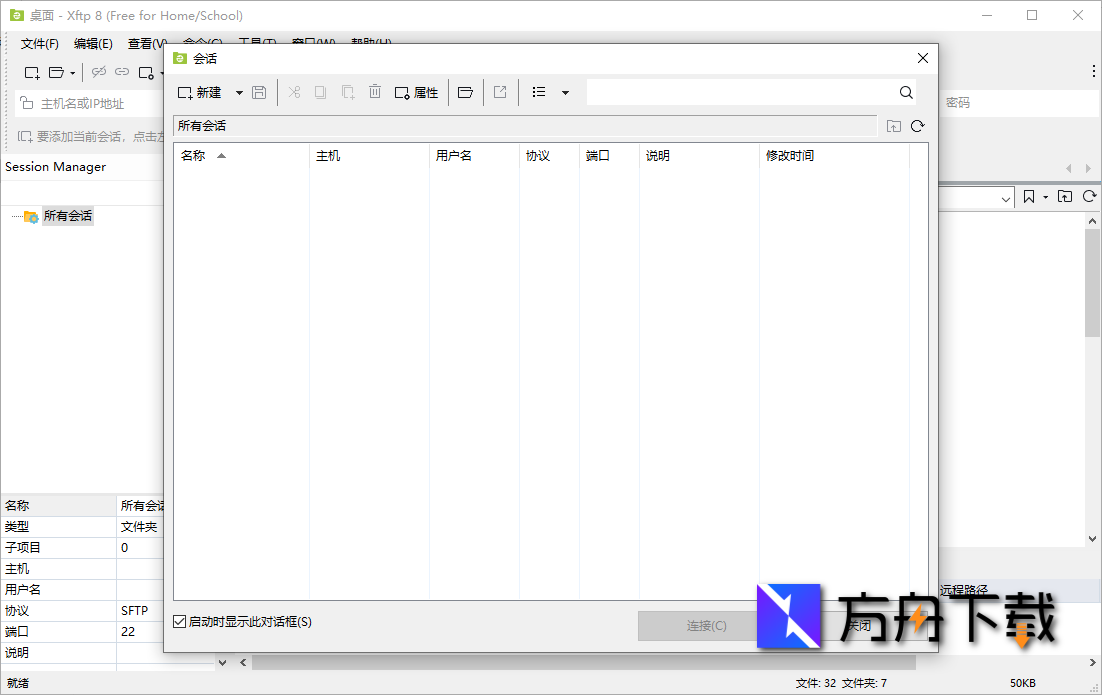
Task: Open the 属性 properties icon in the dialog
Action: [417, 92]
